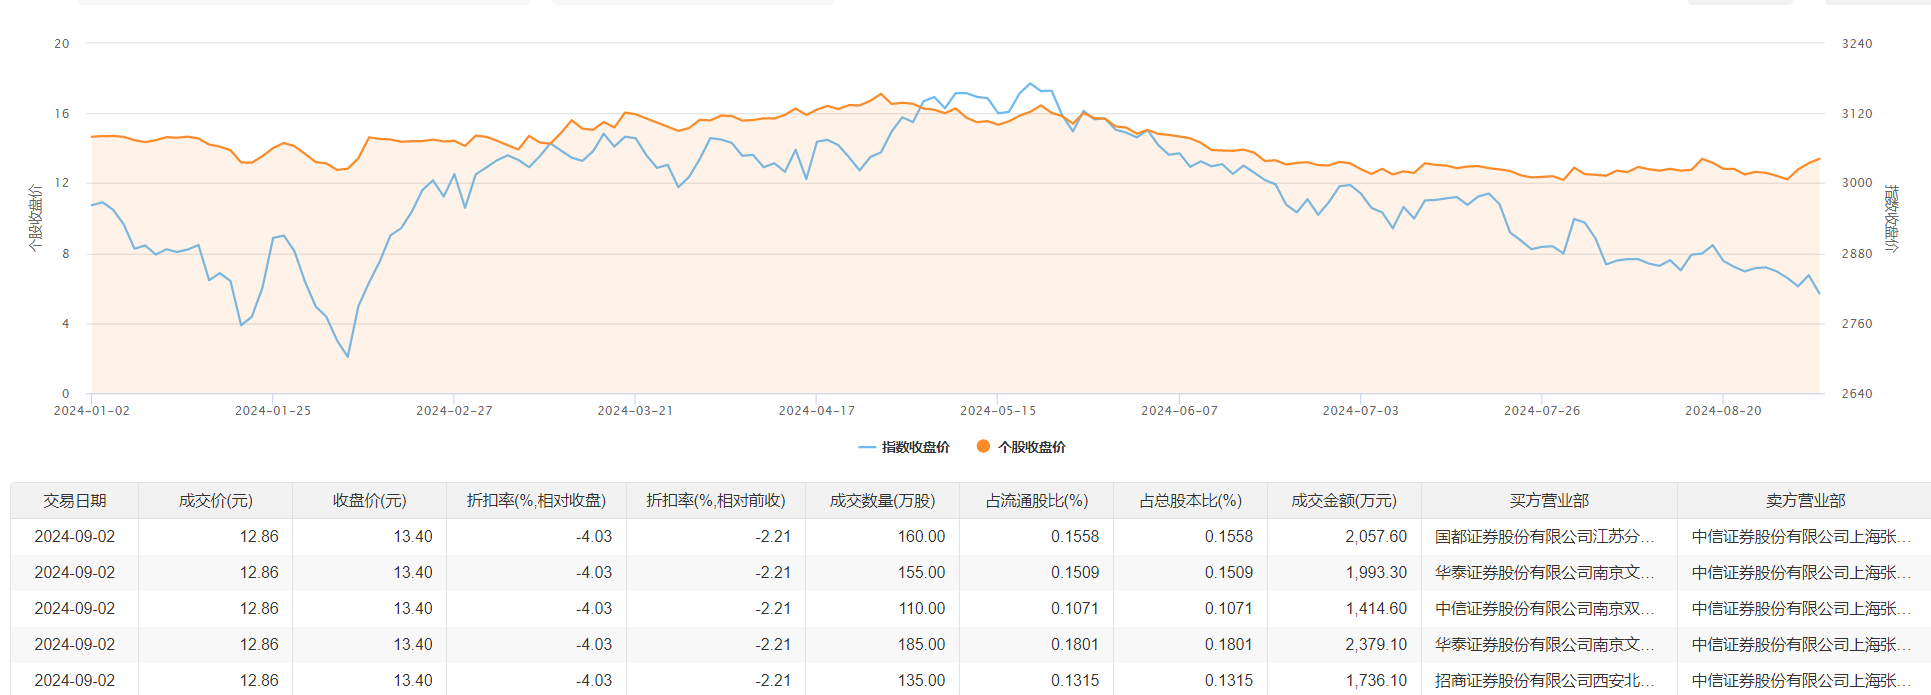The height and width of the screenshot is (695, 1931).
Task: Click the 成交价(元) column header
Action: [x=216, y=501]
